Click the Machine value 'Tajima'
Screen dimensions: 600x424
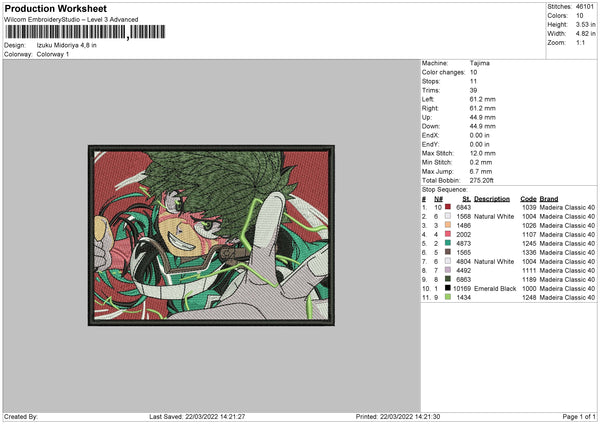click(x=479, y=63)
